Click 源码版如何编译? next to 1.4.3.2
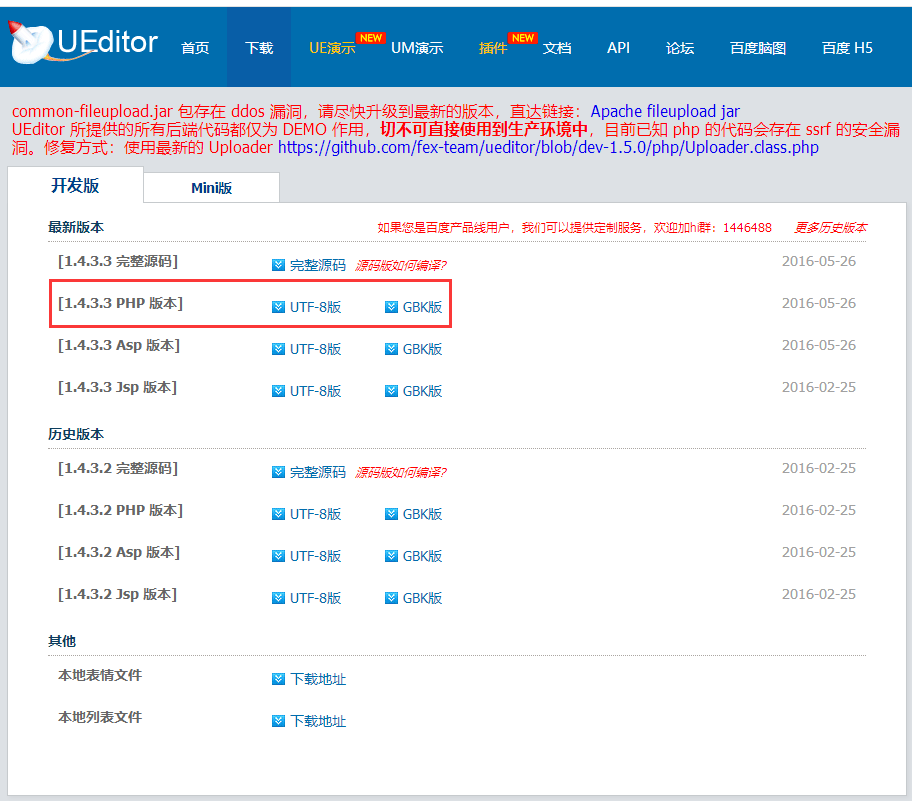912x801 pixels. tap(401, 472)
